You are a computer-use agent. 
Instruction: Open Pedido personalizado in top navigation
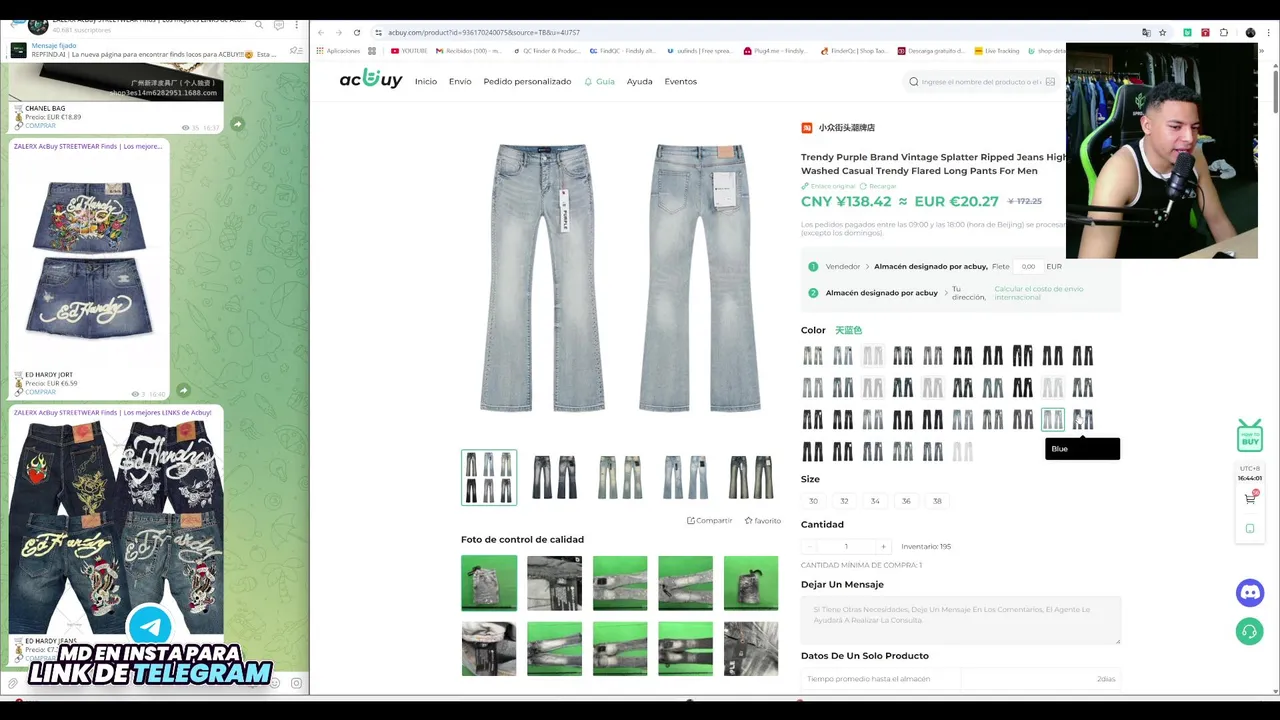coord(527,81)
